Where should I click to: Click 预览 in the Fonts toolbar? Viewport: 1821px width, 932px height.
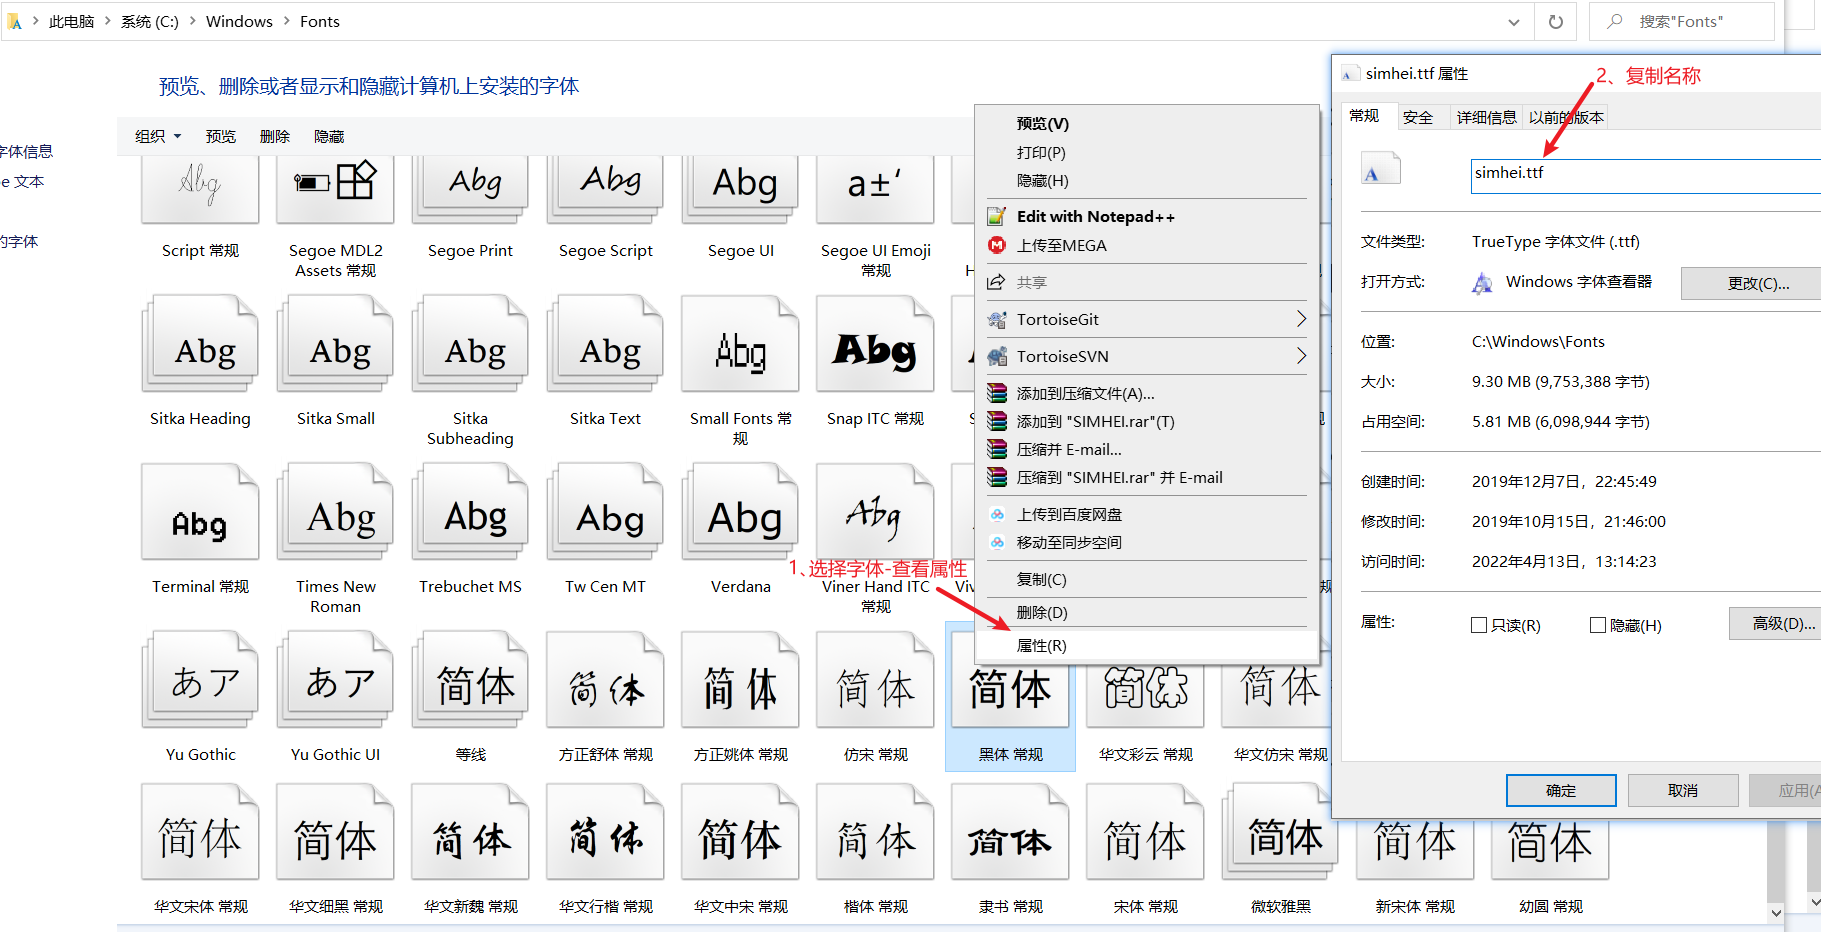(221, 136)
